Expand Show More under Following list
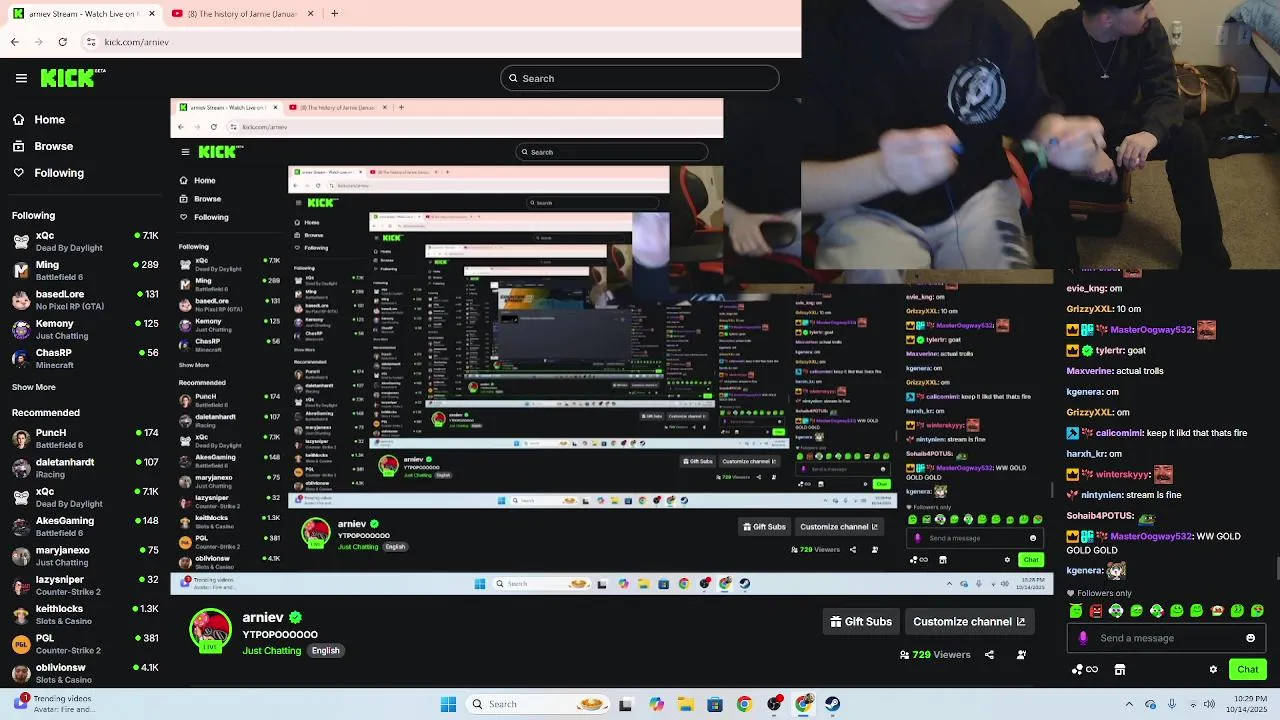Image resolution: width=1280 pixels, height=720 pixels. coord(34,387)
